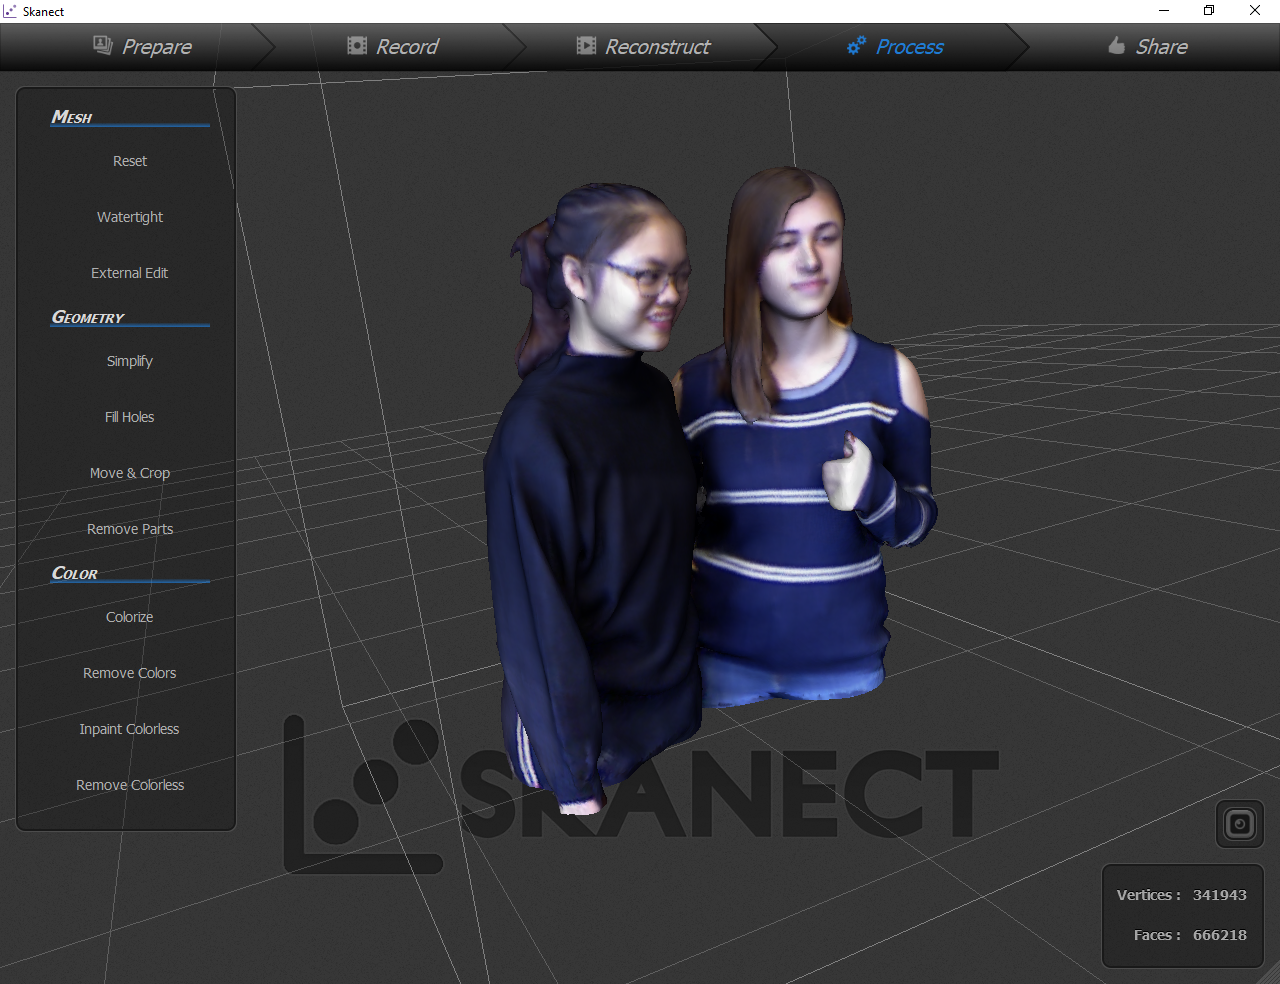The image size is (1280, 984).
Task: Switch to the Prepare tab
Action: click(x=142, y=46)
